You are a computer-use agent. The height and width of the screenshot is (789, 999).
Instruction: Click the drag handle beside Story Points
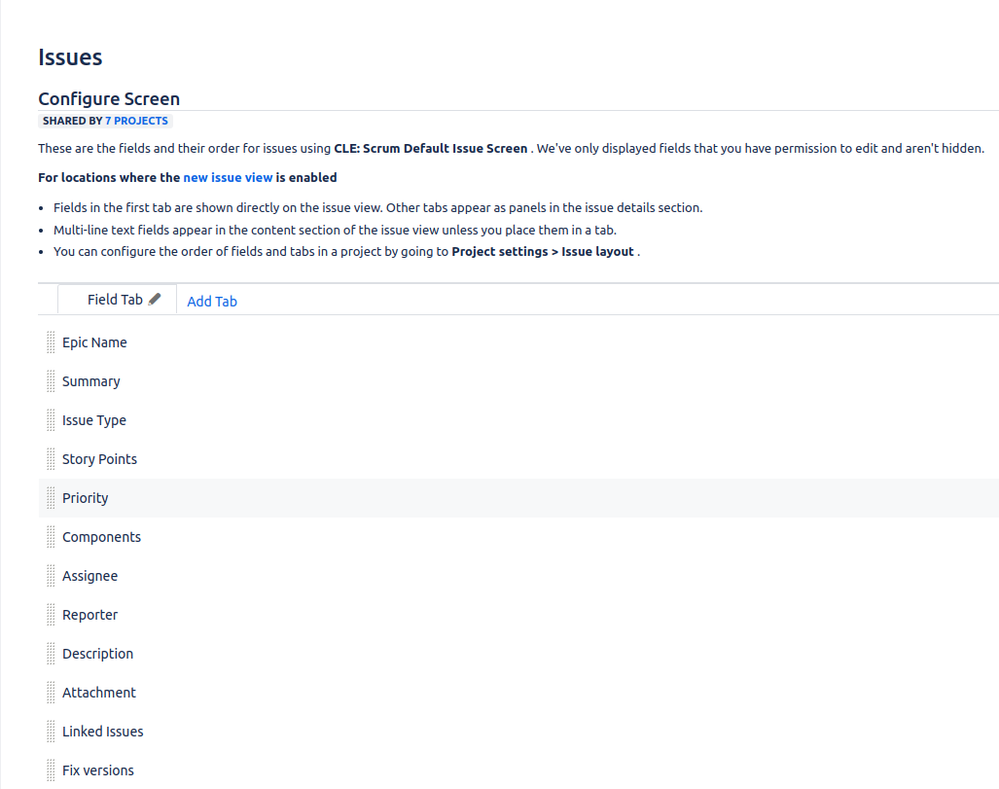tap(50, 459)
